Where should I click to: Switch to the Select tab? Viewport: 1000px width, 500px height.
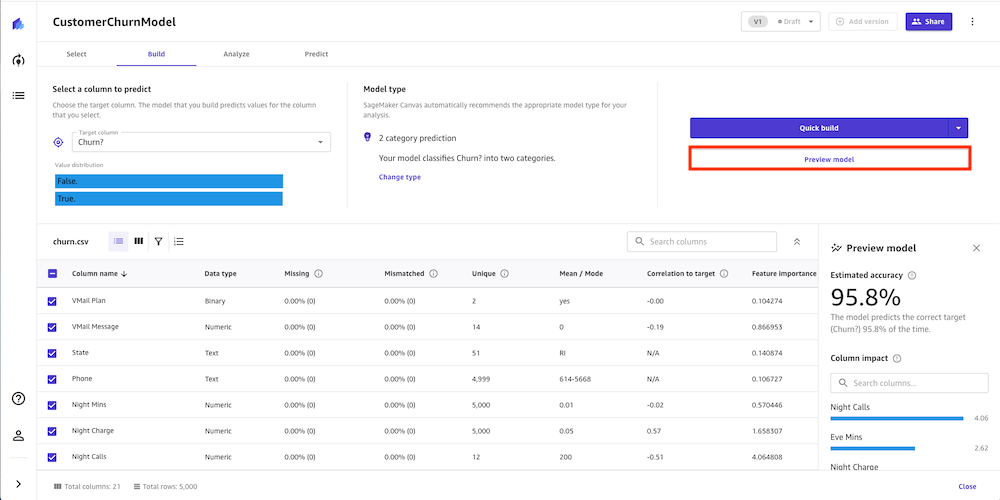pos(77,54)
